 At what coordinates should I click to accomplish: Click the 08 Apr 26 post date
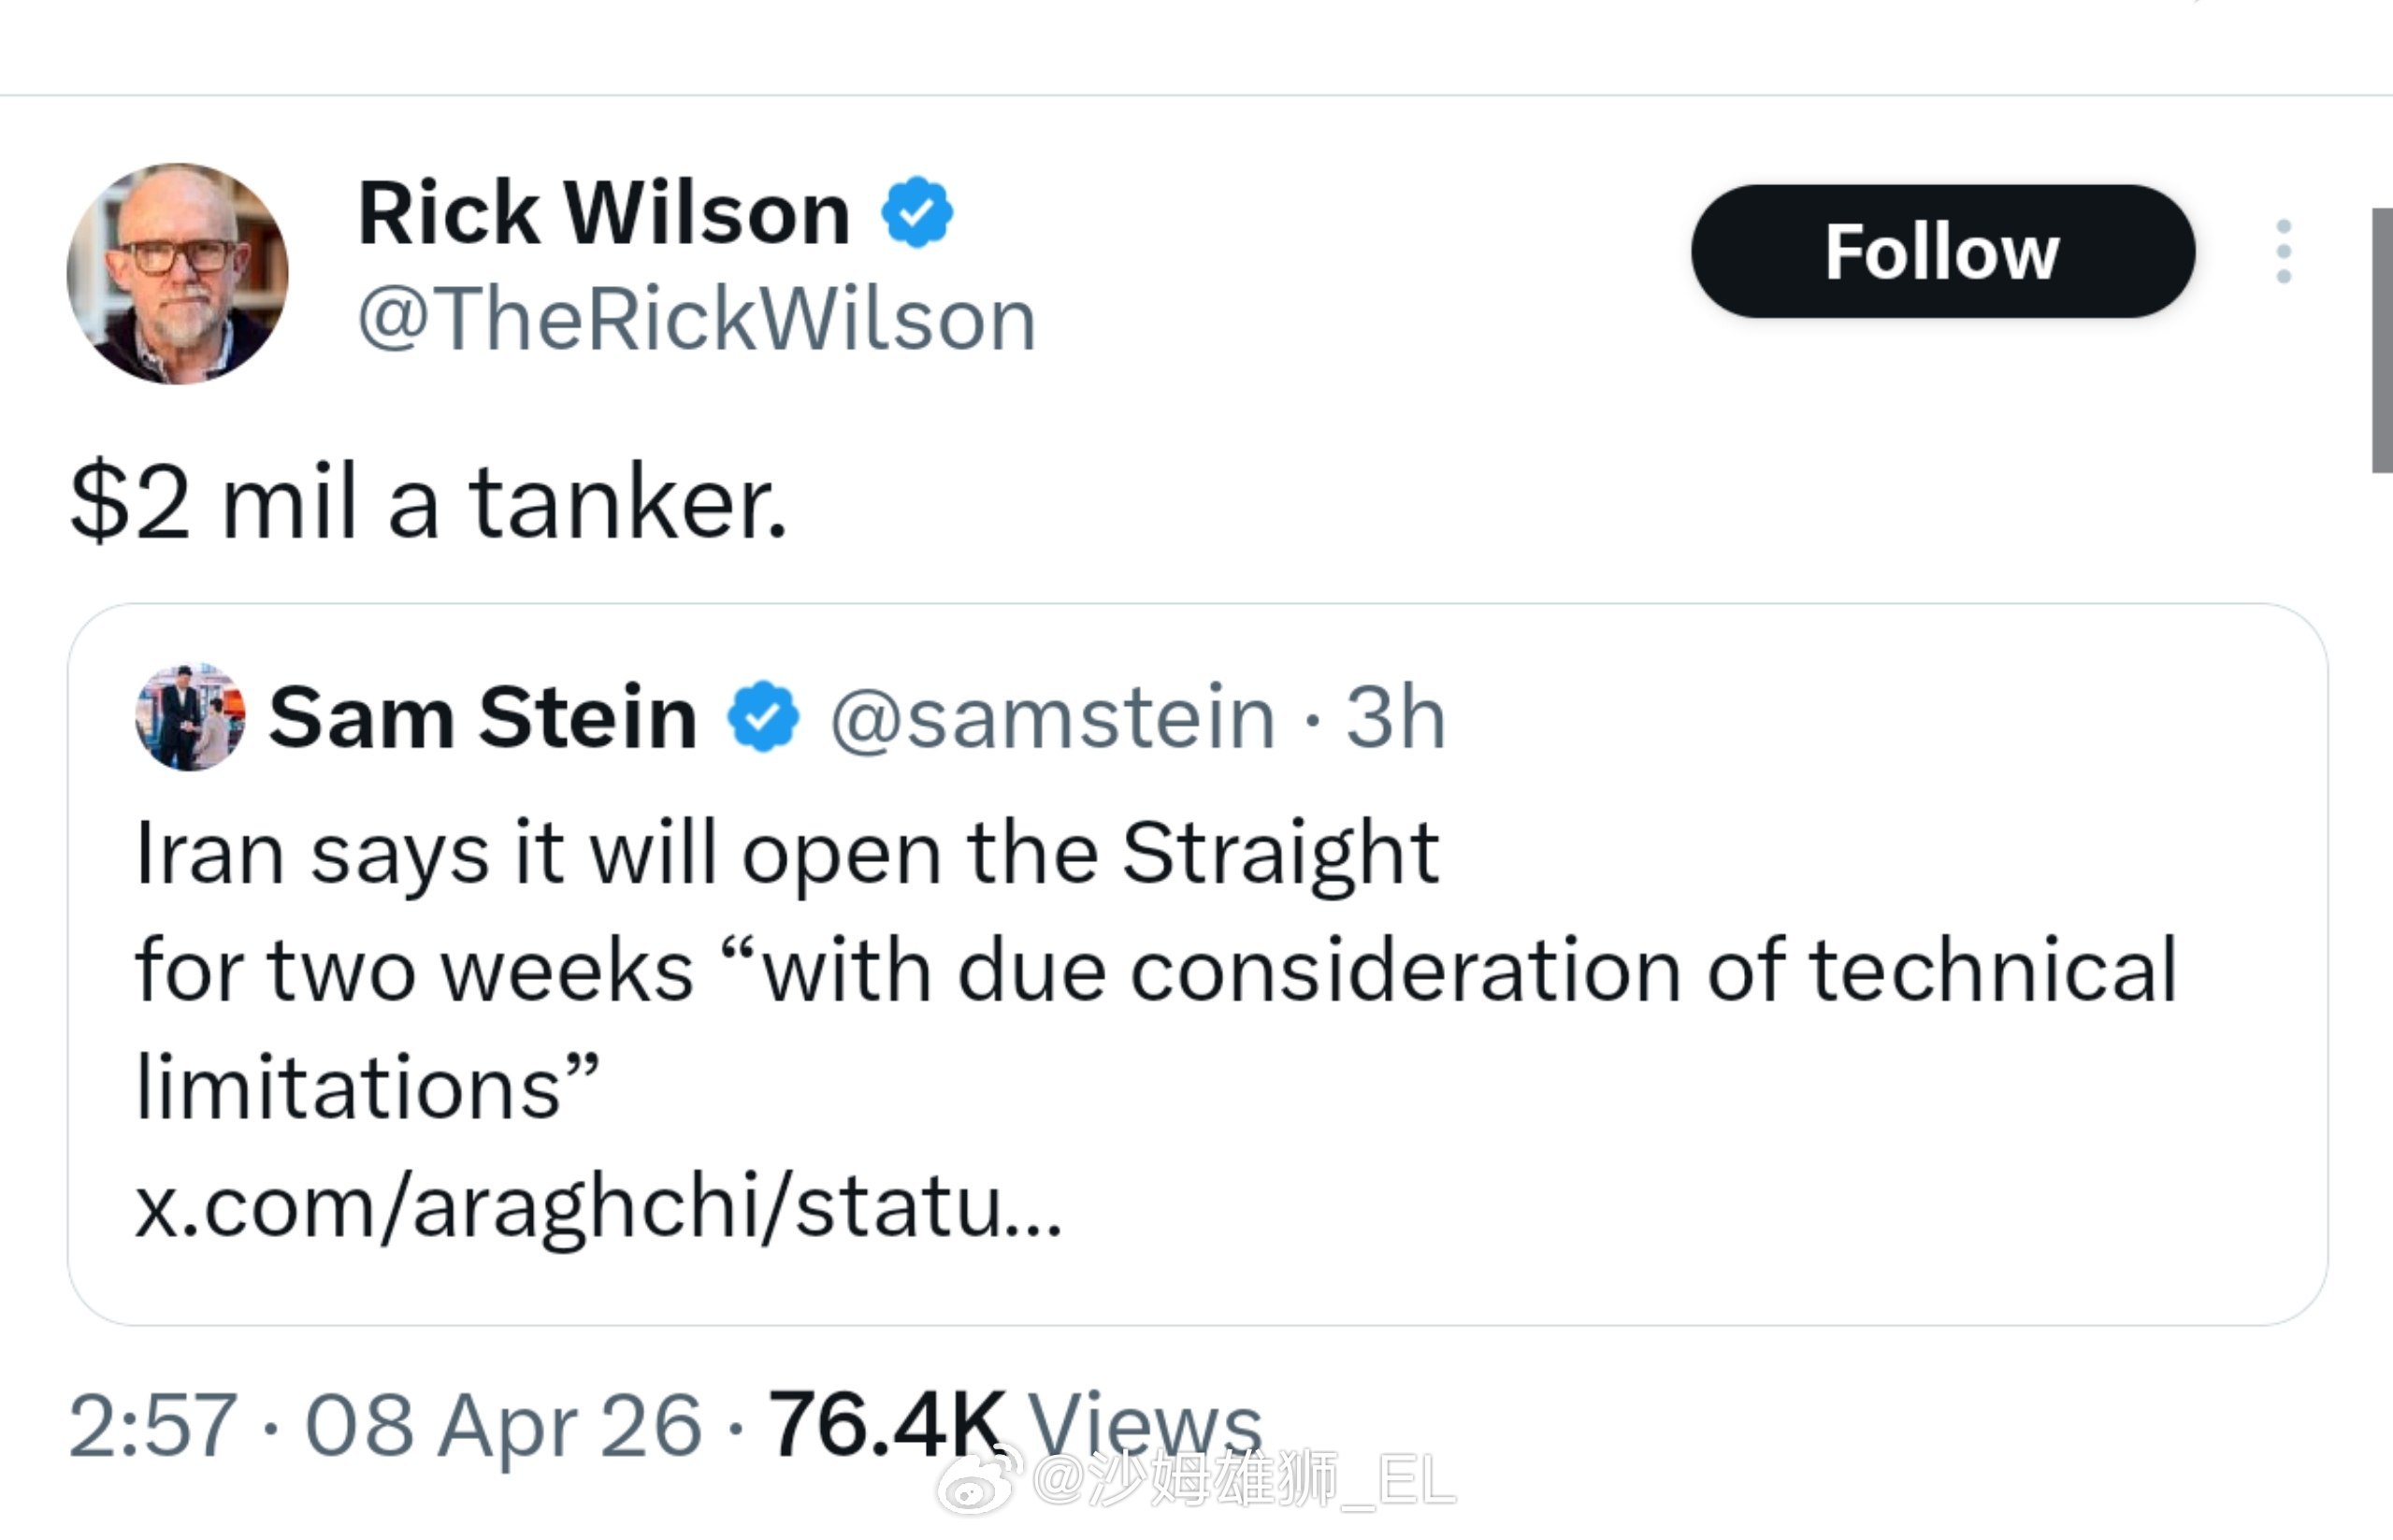pyautogui.click(x=503, y=1425)
